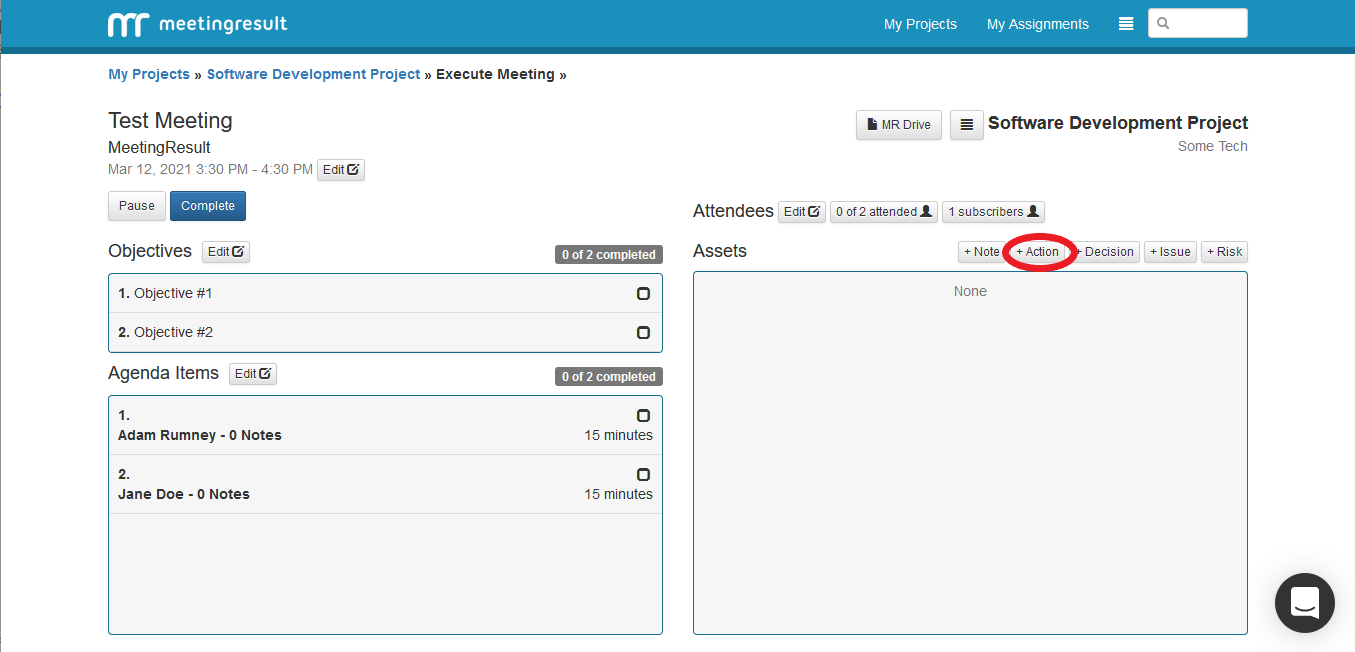
Task: Open My Projects in top navigation
Action: point(920,24)
